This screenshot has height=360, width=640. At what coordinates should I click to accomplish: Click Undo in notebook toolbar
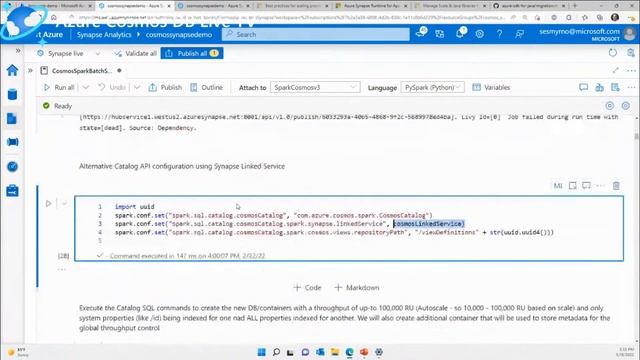[112, 87]
